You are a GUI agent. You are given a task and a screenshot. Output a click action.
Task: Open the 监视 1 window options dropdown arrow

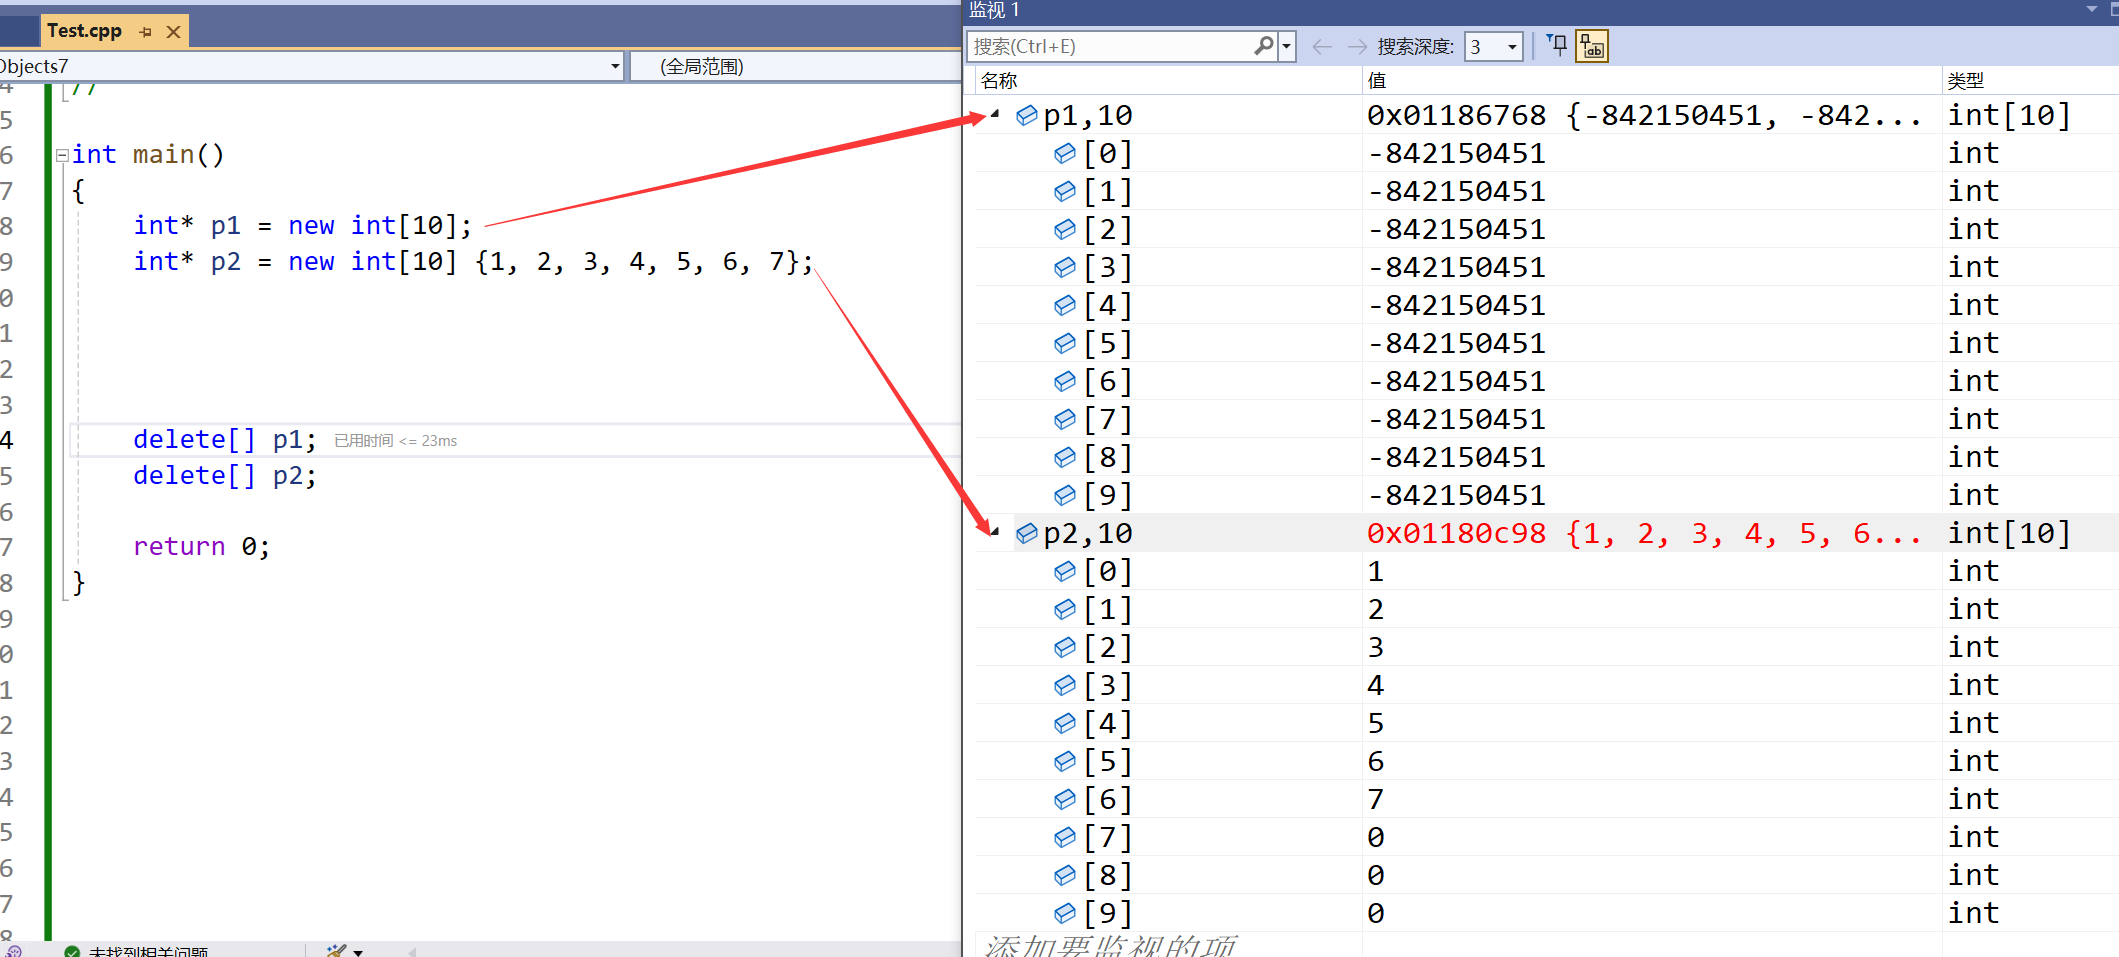click(x=2091, y=9)
